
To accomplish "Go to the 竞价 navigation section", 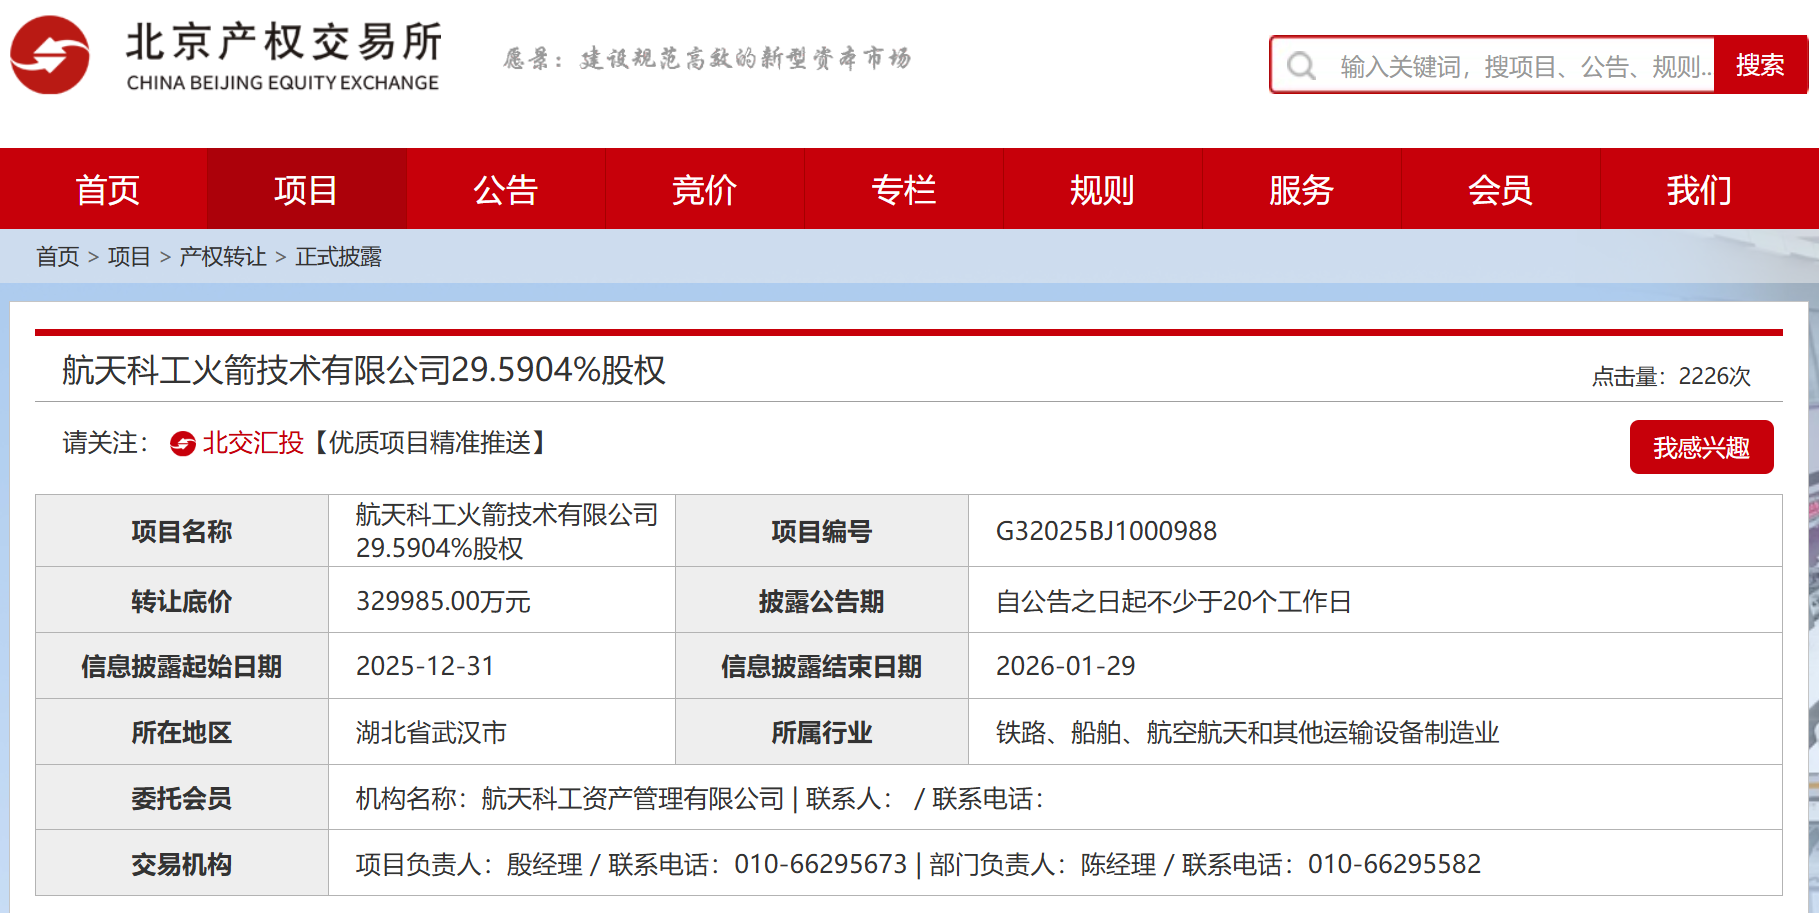I will pos(704,189).
